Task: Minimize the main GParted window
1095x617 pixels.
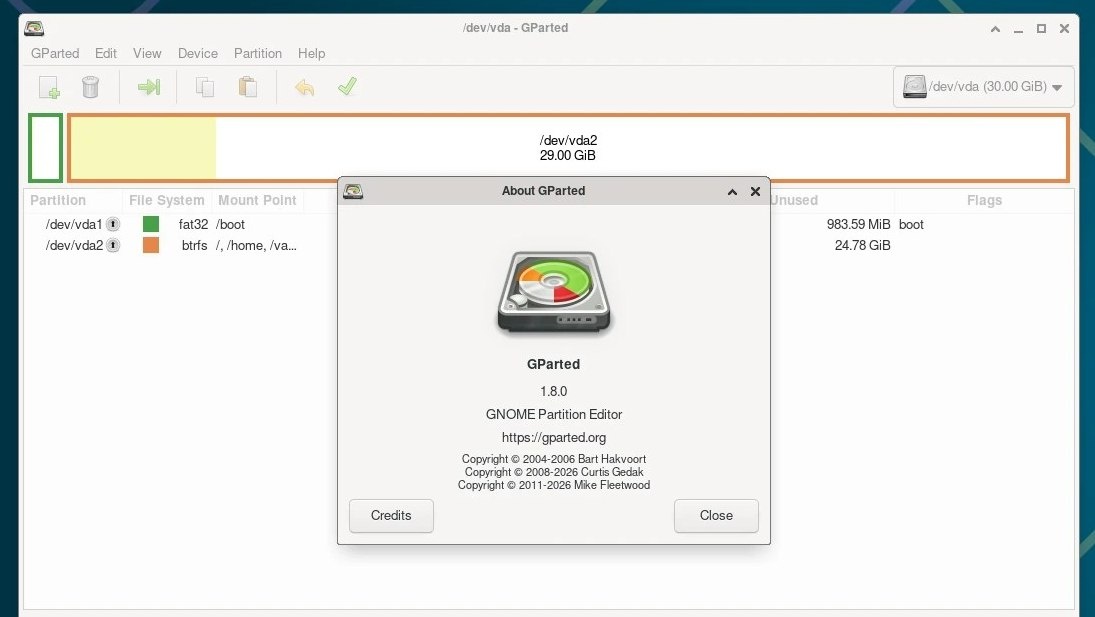Action: [x=1019, y=29]
